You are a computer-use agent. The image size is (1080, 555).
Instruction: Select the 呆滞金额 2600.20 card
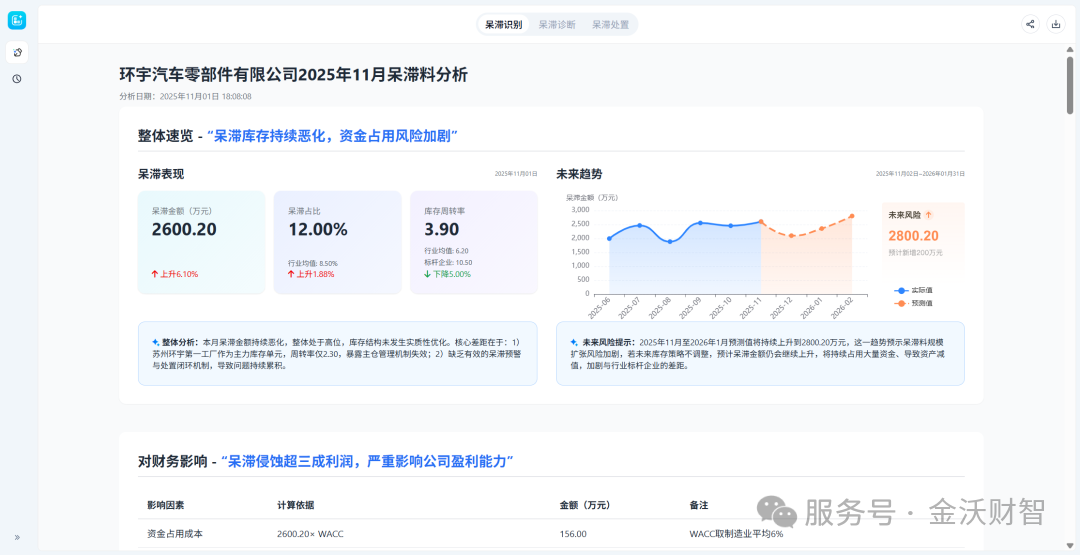(201, 242)
